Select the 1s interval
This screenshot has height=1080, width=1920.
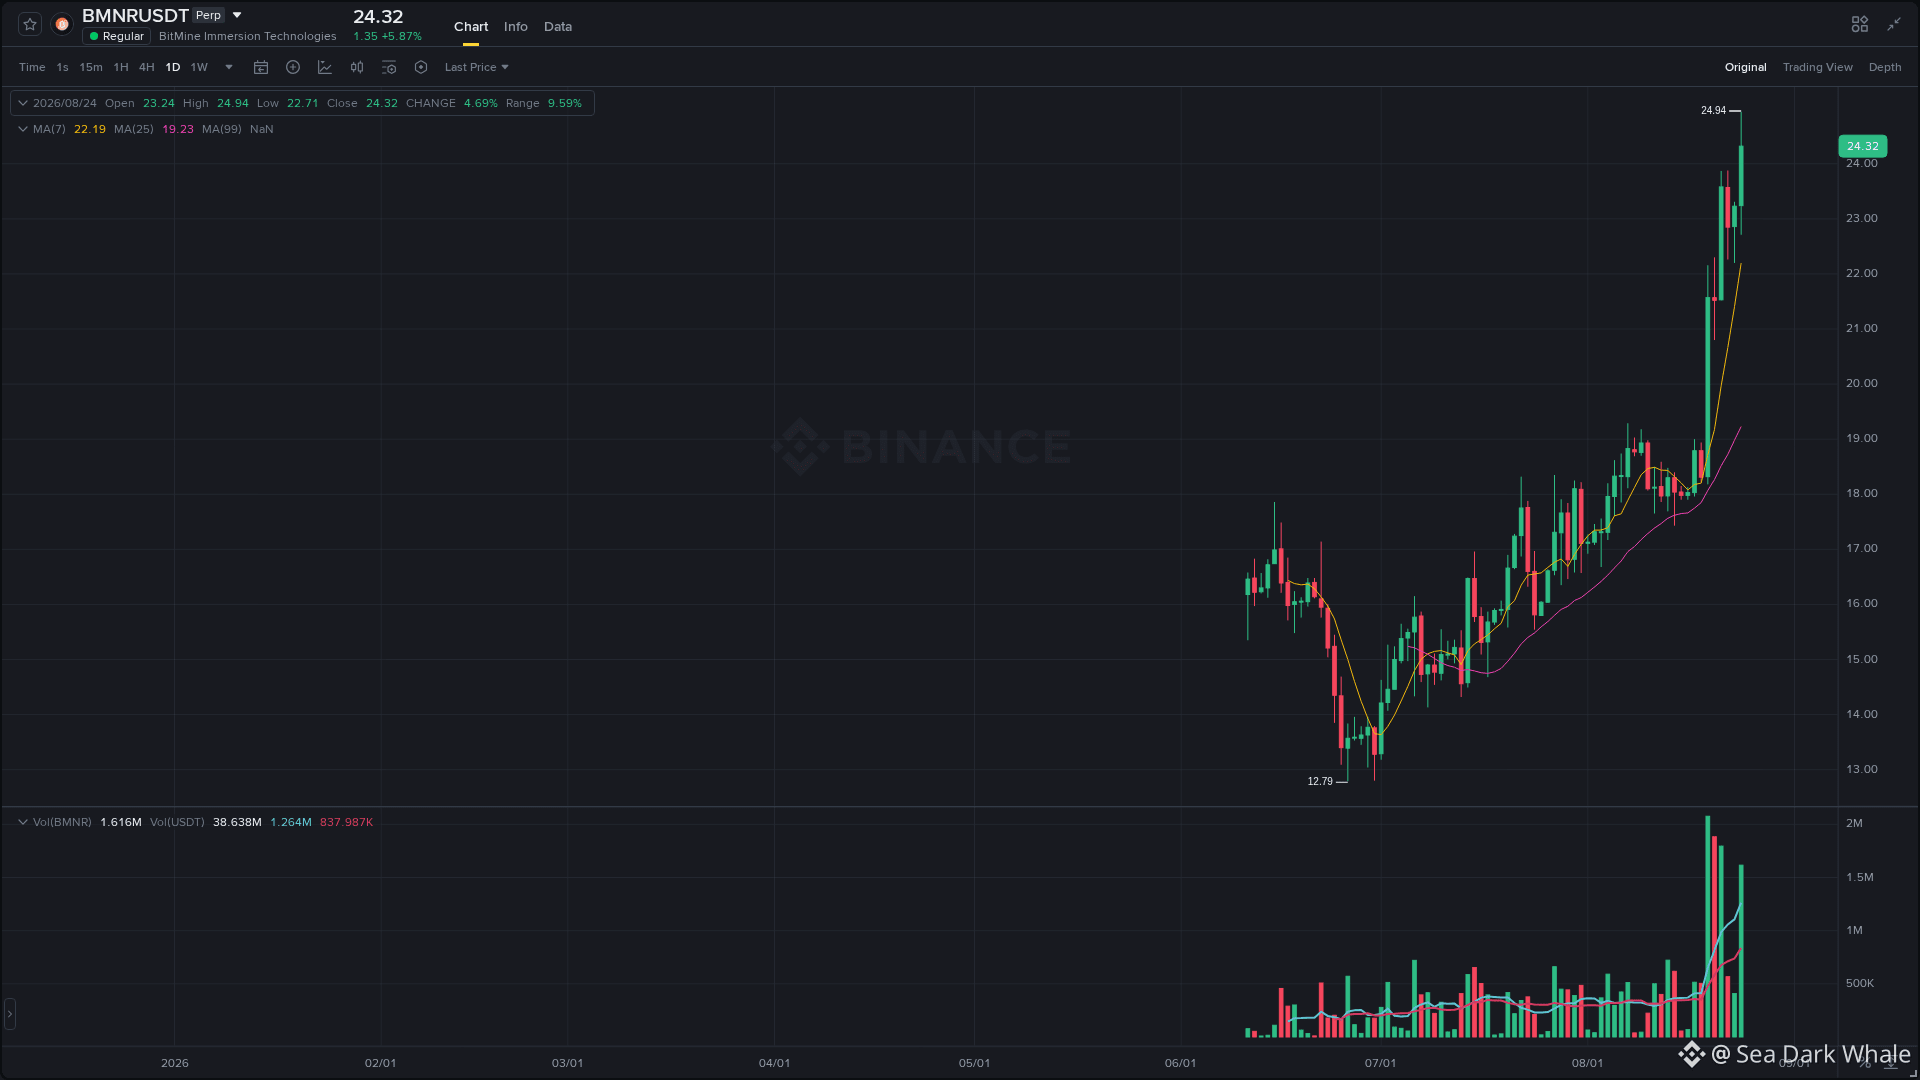(62, 67)
